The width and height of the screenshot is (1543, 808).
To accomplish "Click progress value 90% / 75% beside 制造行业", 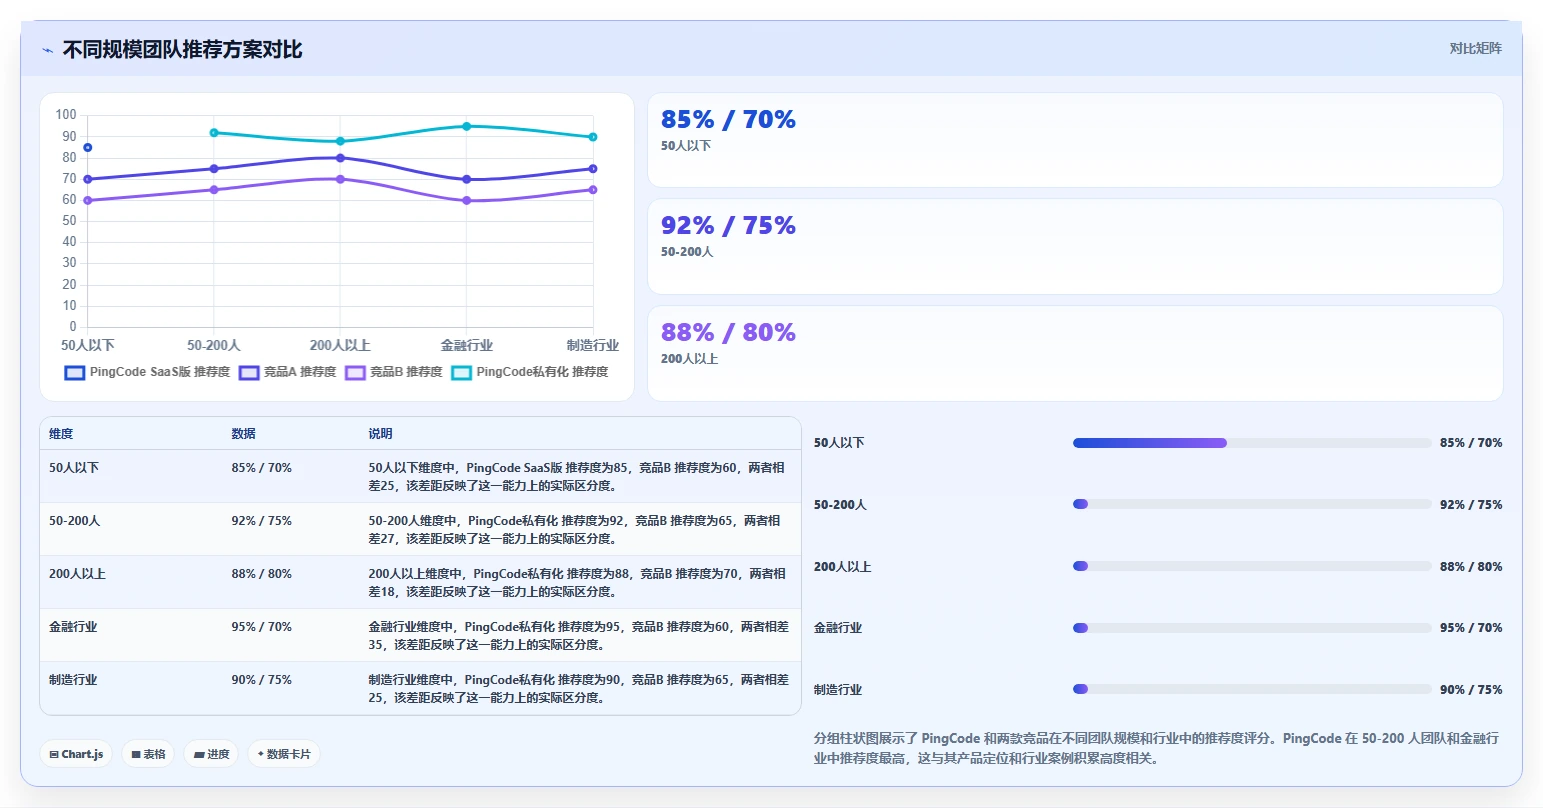I will [1471, 690].
